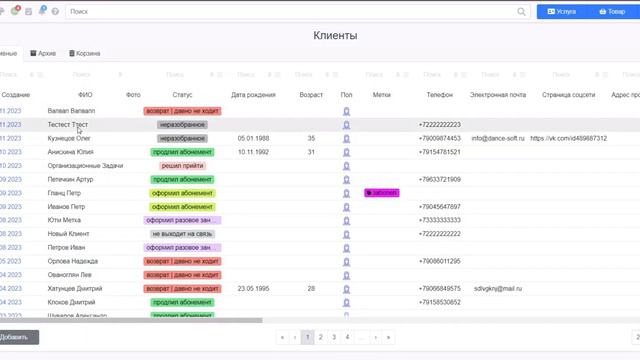Open client Кузнецов Олег
The width and height of the screenshot is (640, 360).
click(69, 138)
